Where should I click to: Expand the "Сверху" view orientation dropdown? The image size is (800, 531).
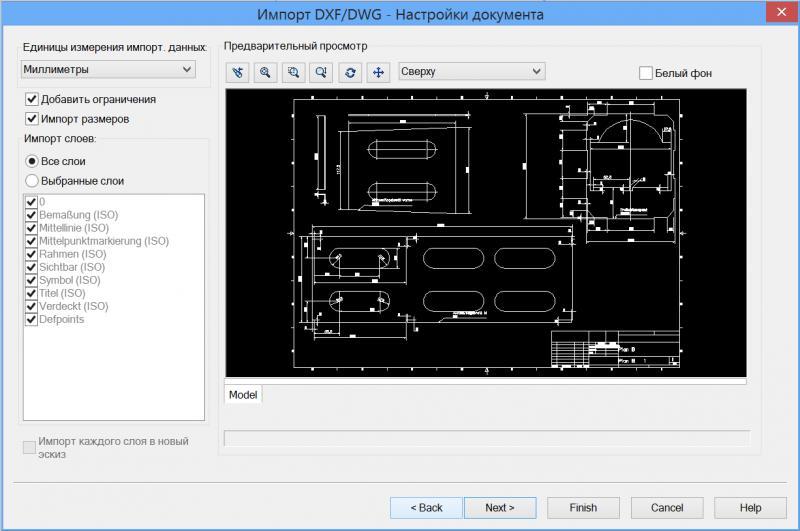[x=471, y=71]
